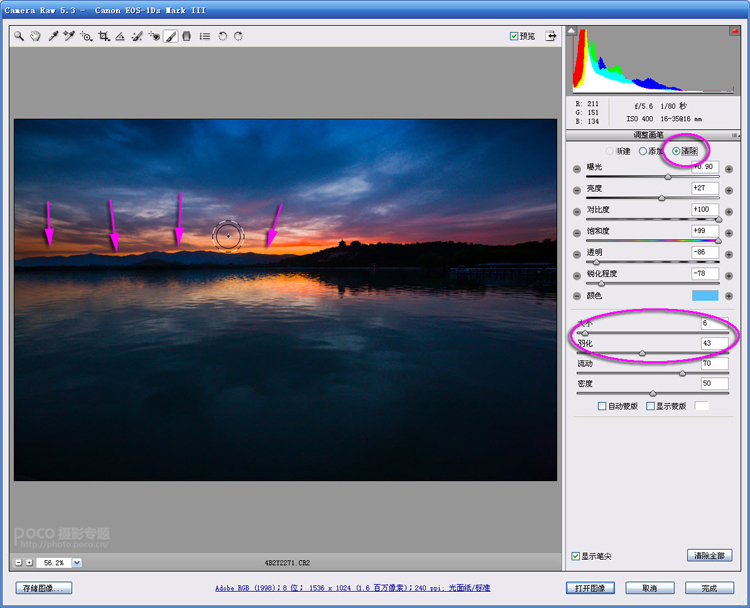This screenshot has width=750, height=608.
Task: Choose the White Balance eyedropper tool
Action: click(x=52, y=36)
